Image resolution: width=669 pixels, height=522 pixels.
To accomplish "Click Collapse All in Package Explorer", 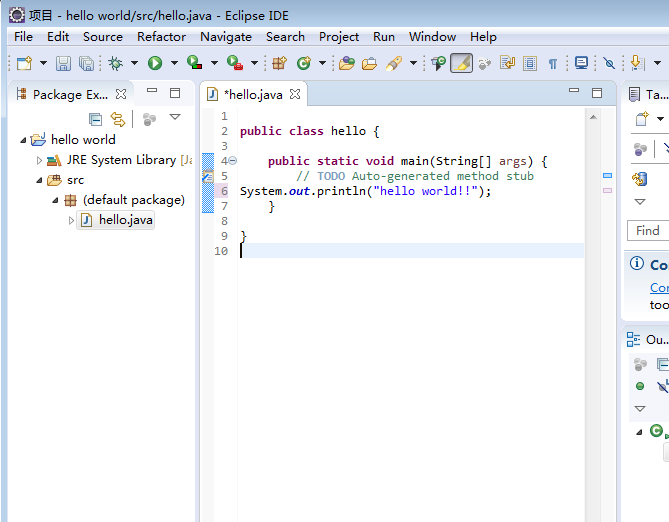I will pyautogui.click(x=95, y=119).
